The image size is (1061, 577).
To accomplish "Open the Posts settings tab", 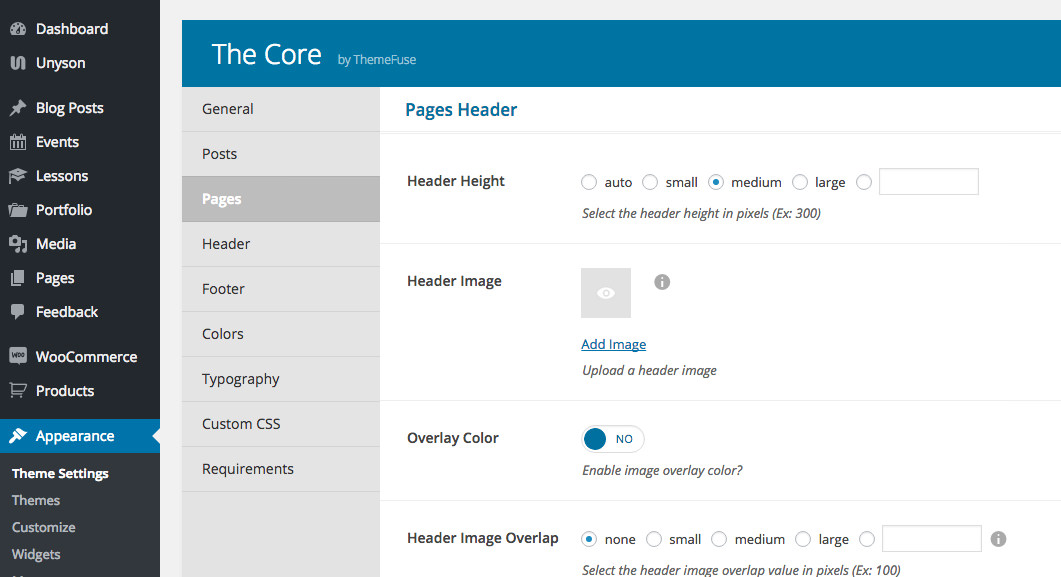I will [x=281, y=154].
